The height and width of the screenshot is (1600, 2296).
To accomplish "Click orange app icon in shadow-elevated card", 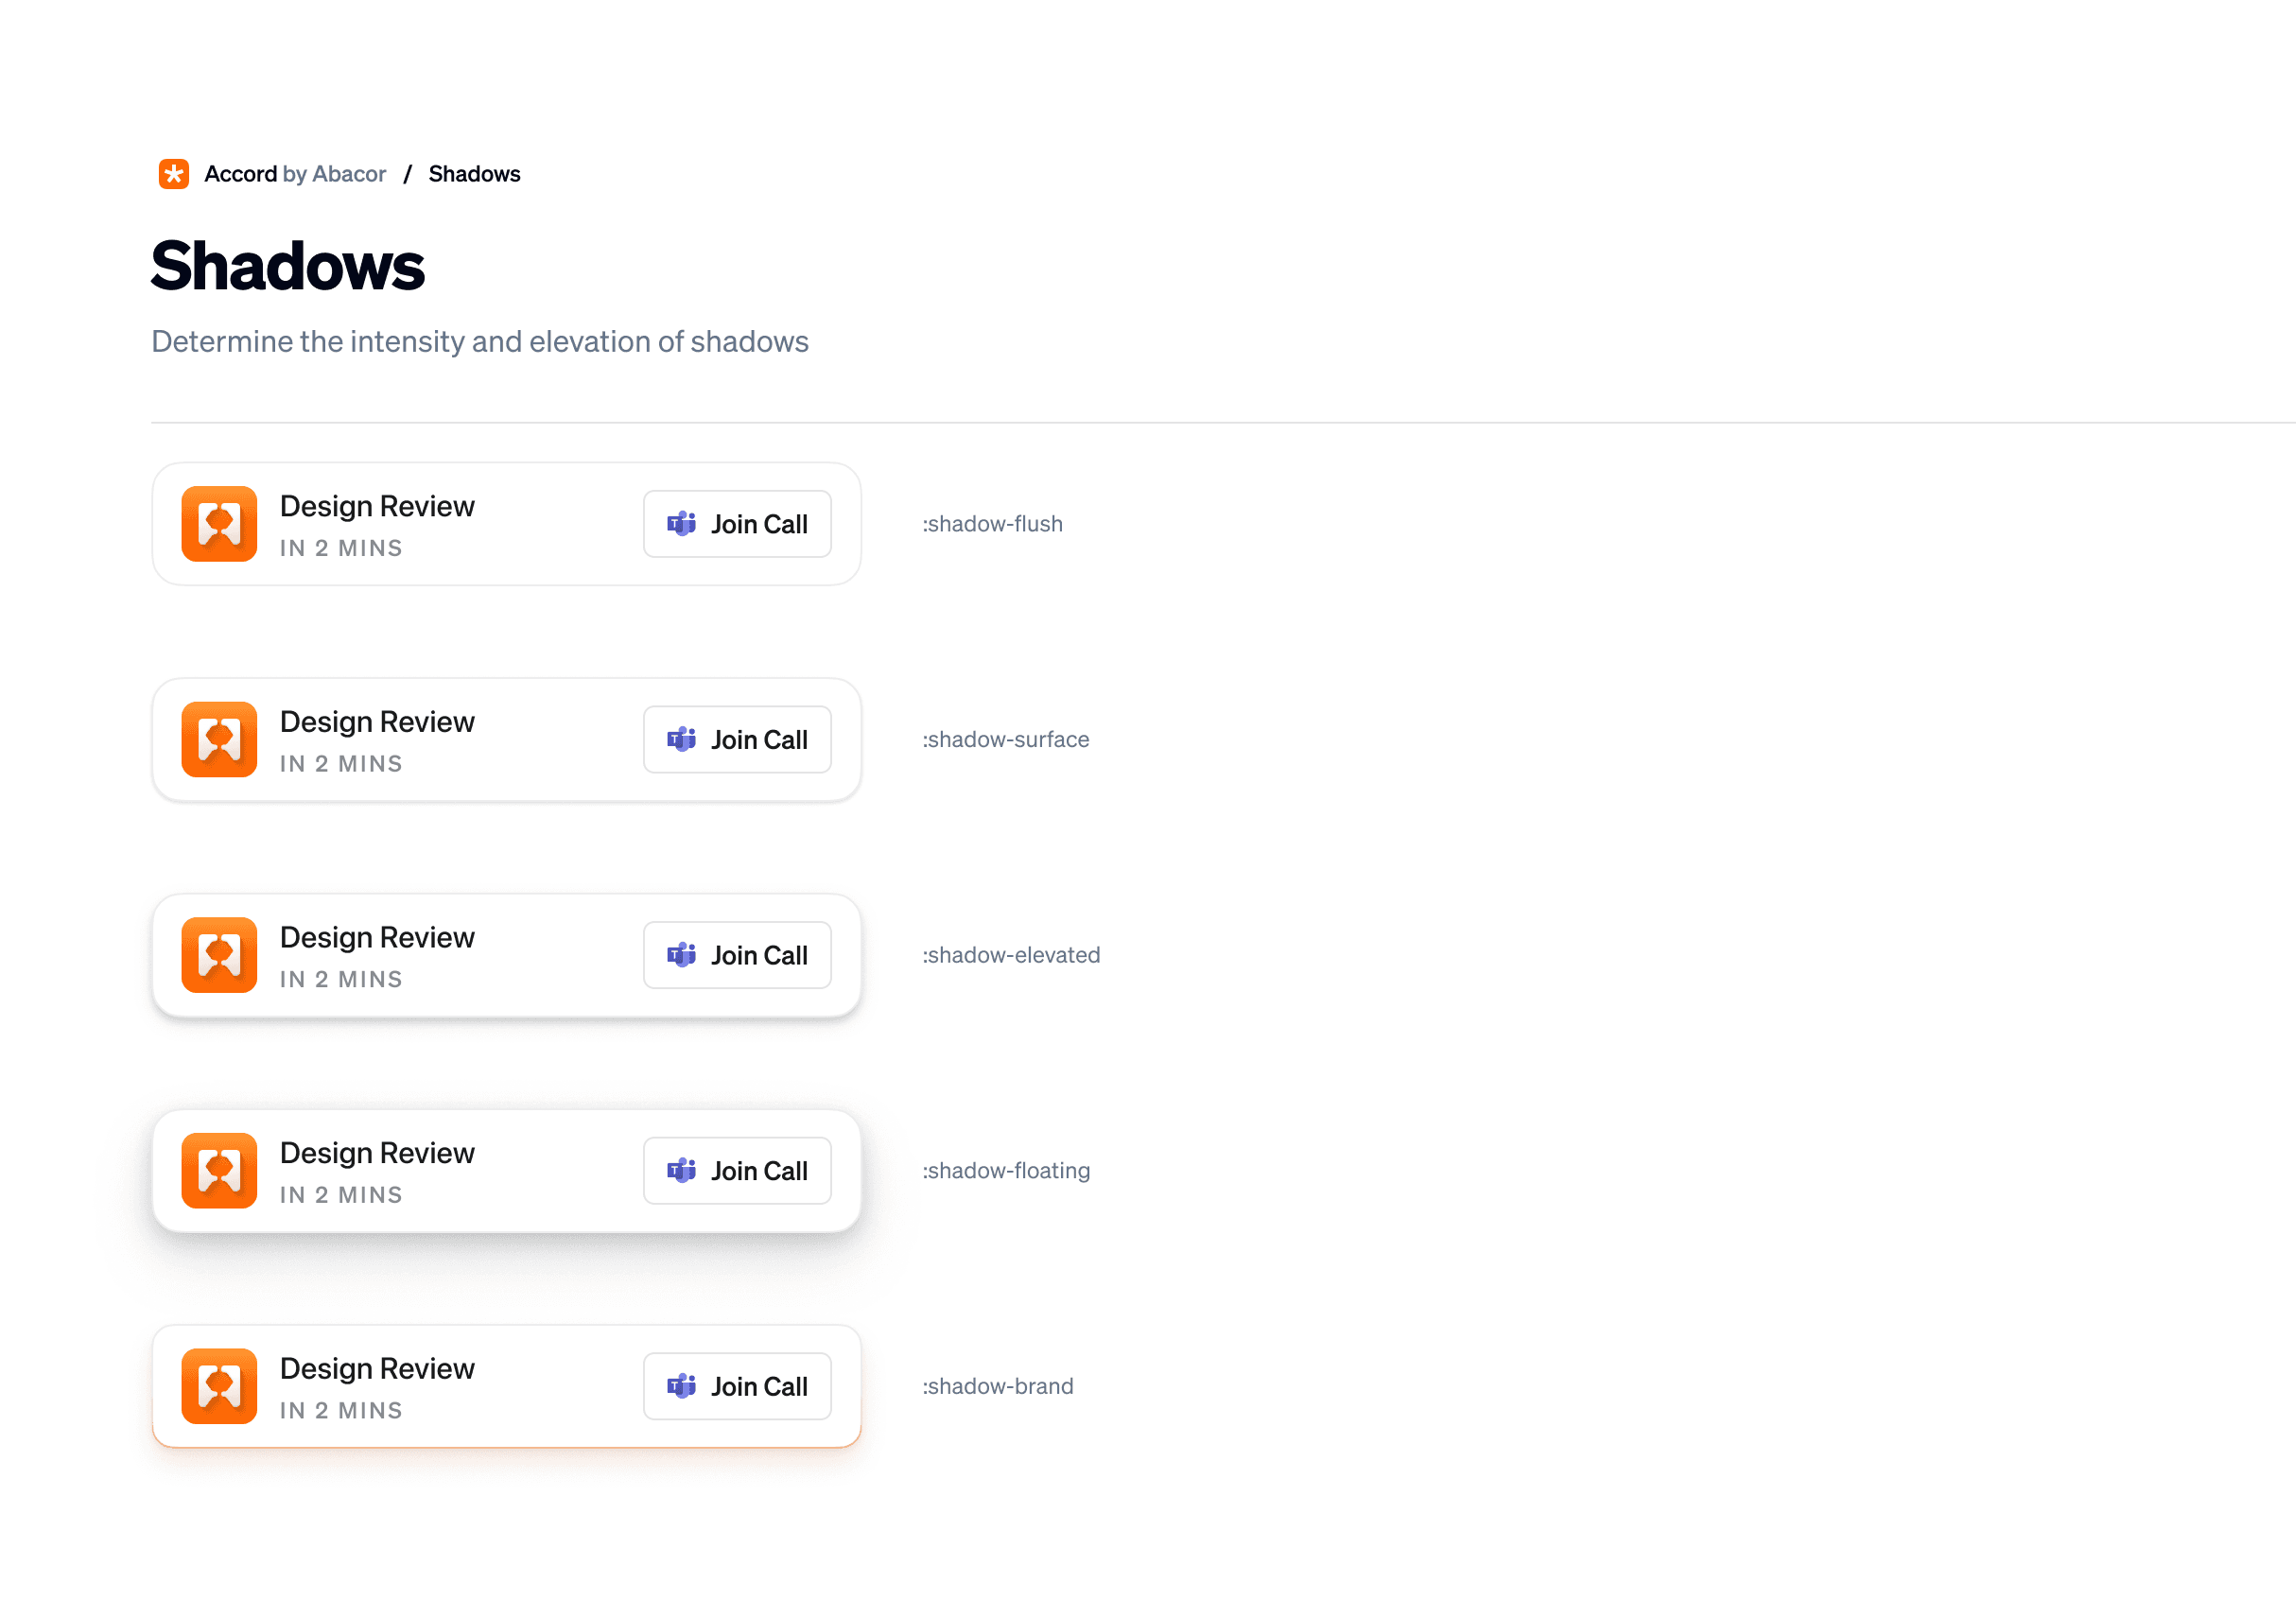I will tap(219, 955).
